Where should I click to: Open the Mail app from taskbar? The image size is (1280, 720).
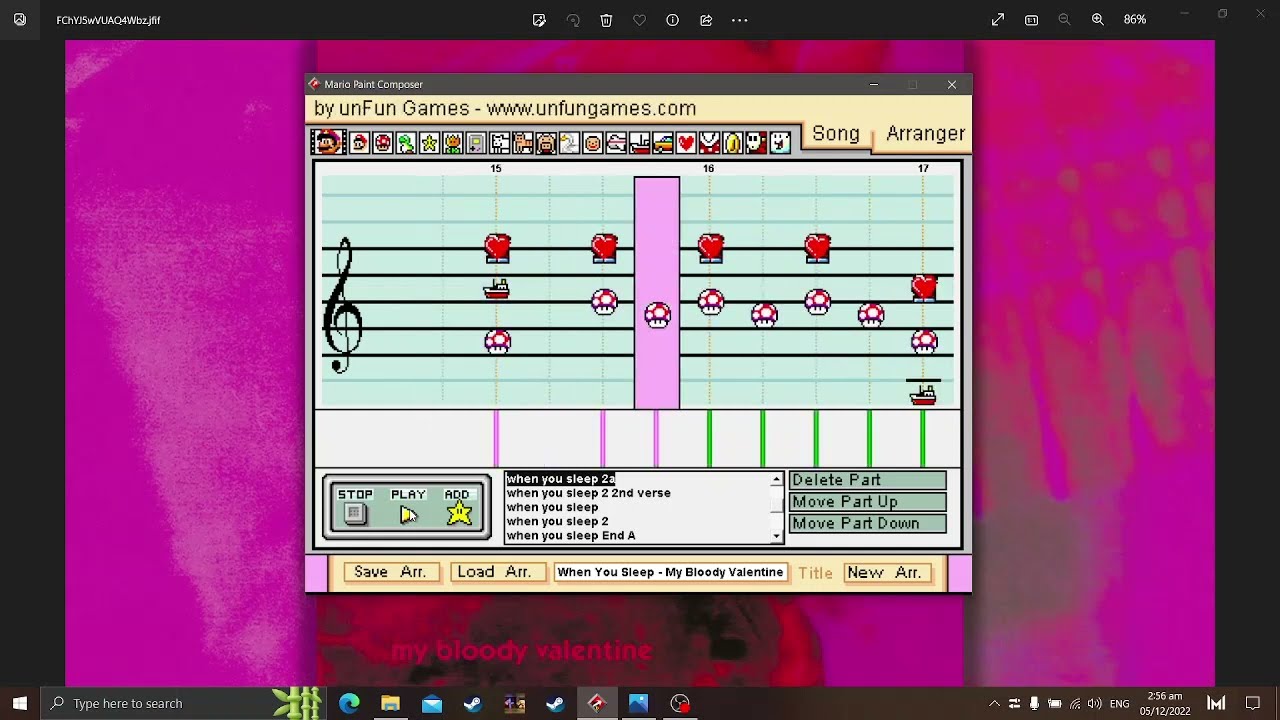432,703
